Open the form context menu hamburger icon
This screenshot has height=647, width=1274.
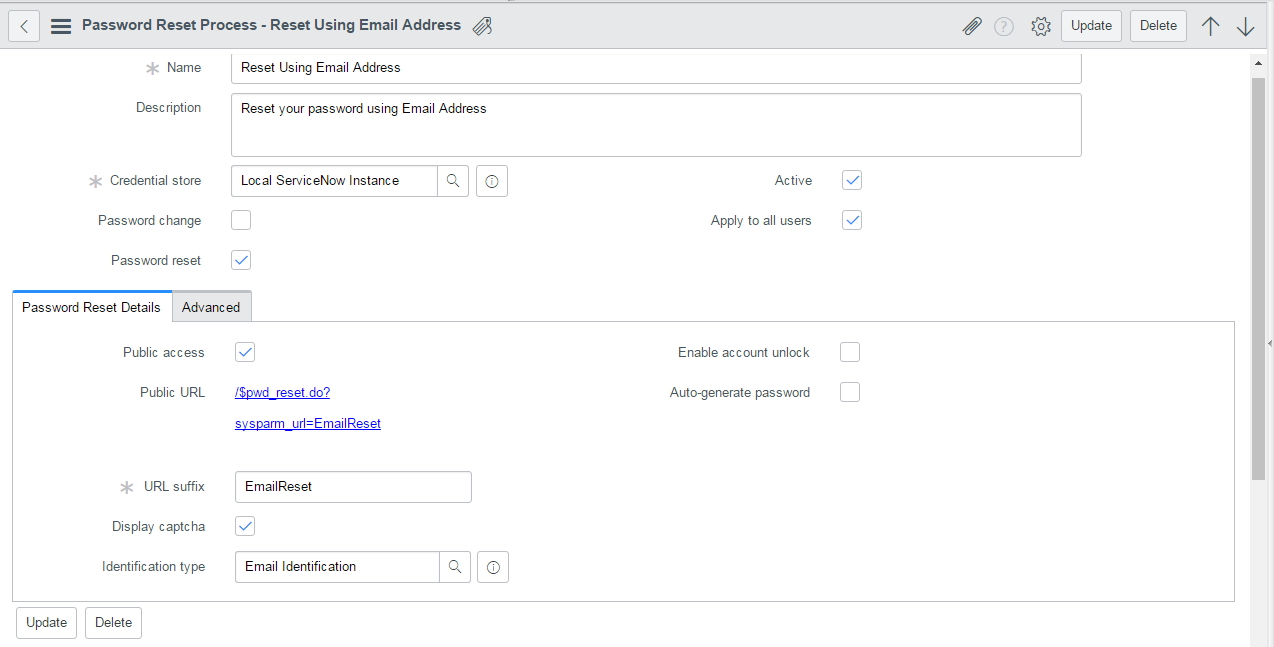[60, 25]
